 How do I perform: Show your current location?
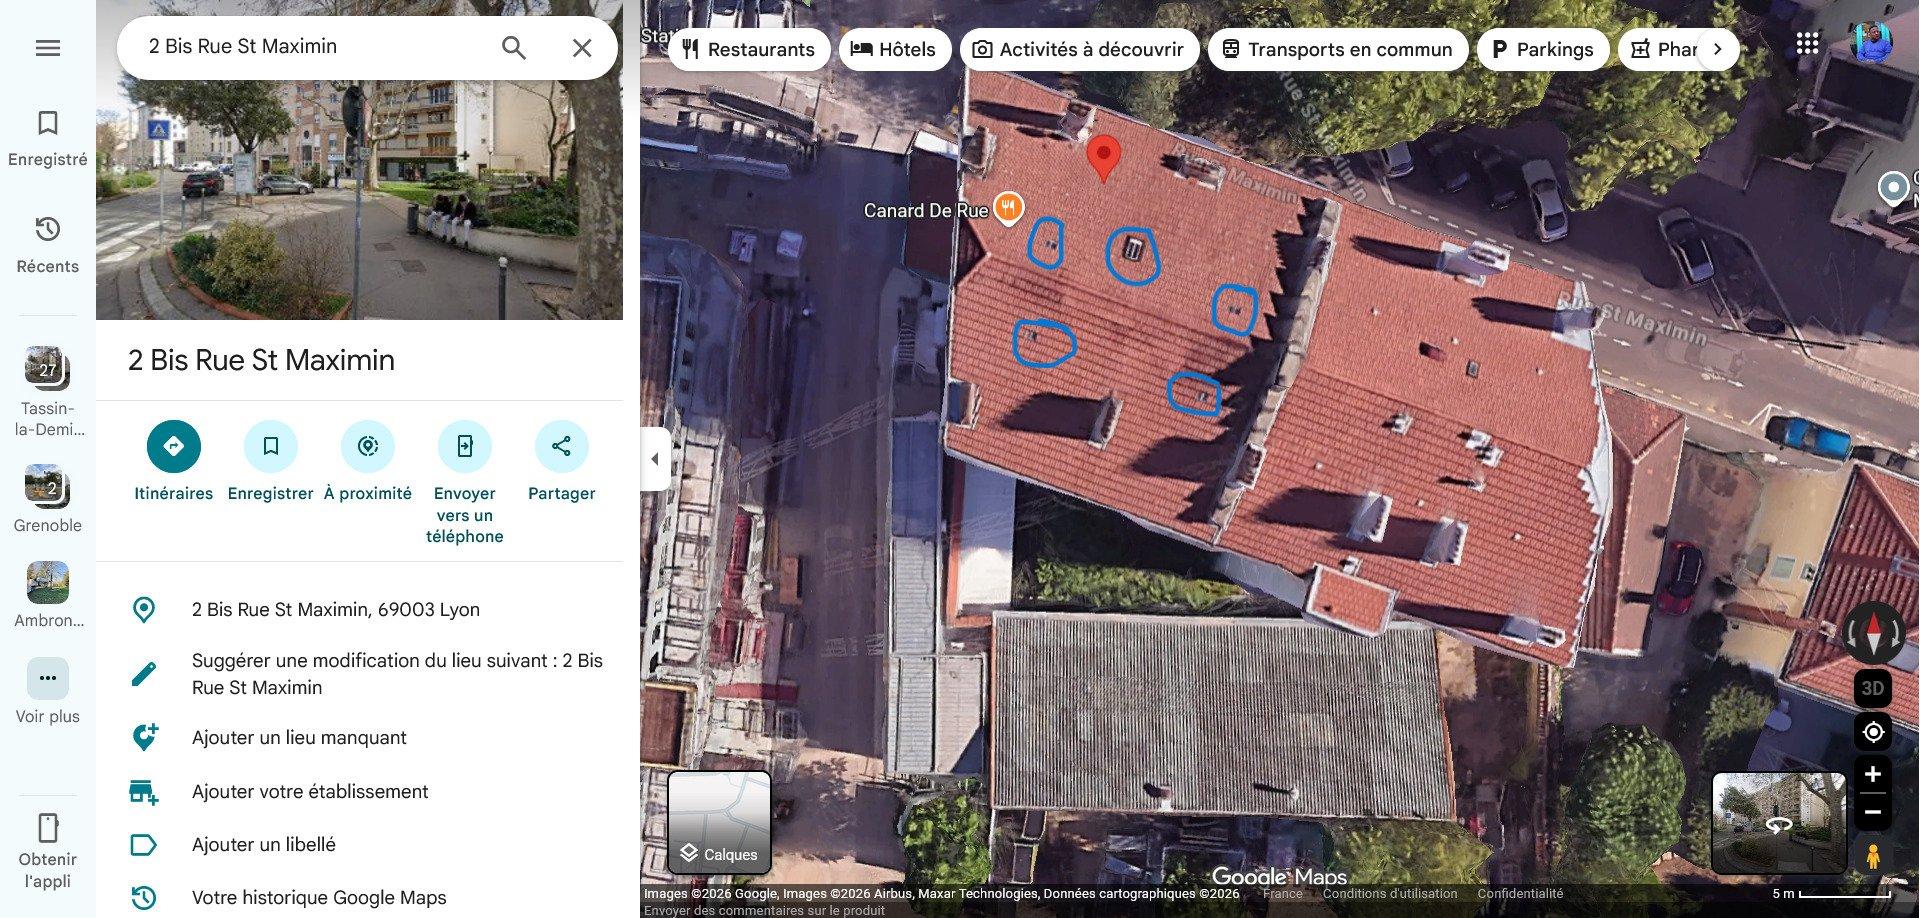point(1873,732)
